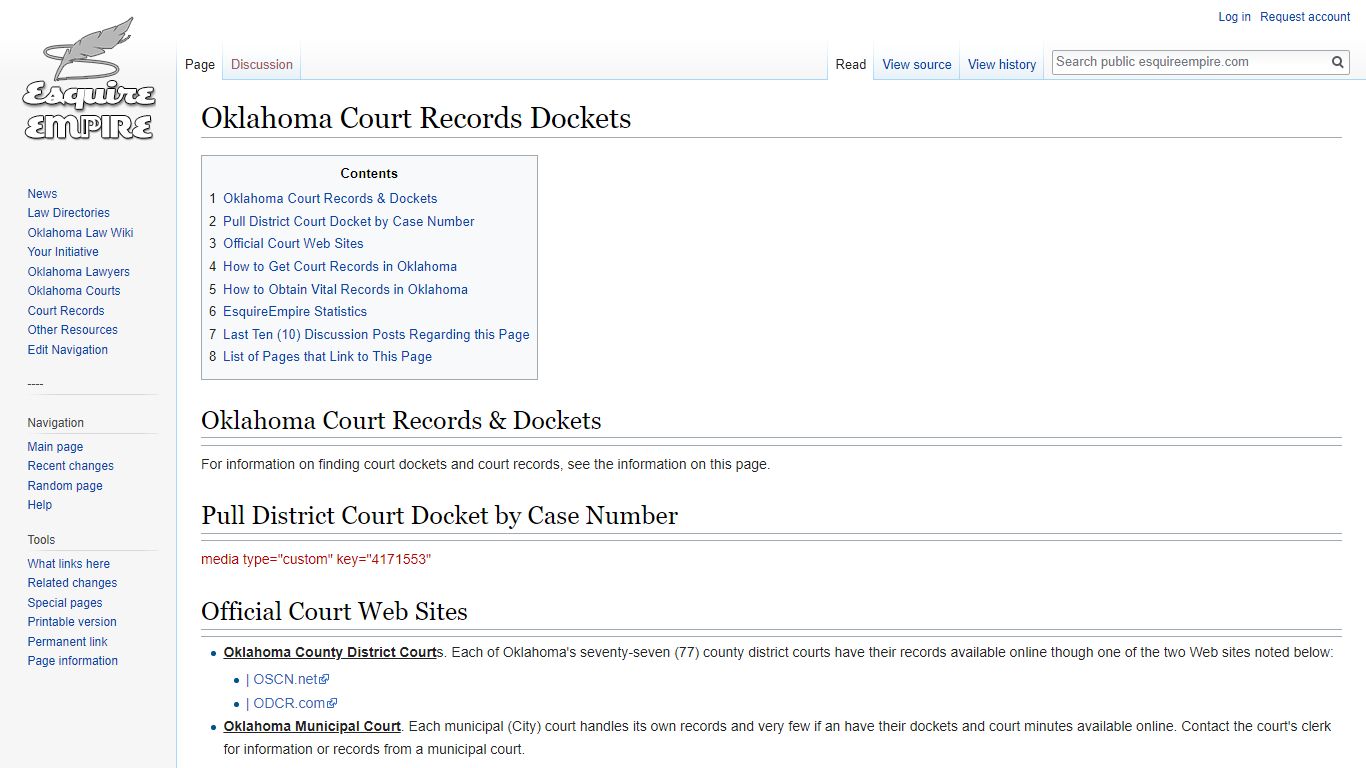Open the View source tab
Viewport: 1366px width, 768px height.
(917, 64)
